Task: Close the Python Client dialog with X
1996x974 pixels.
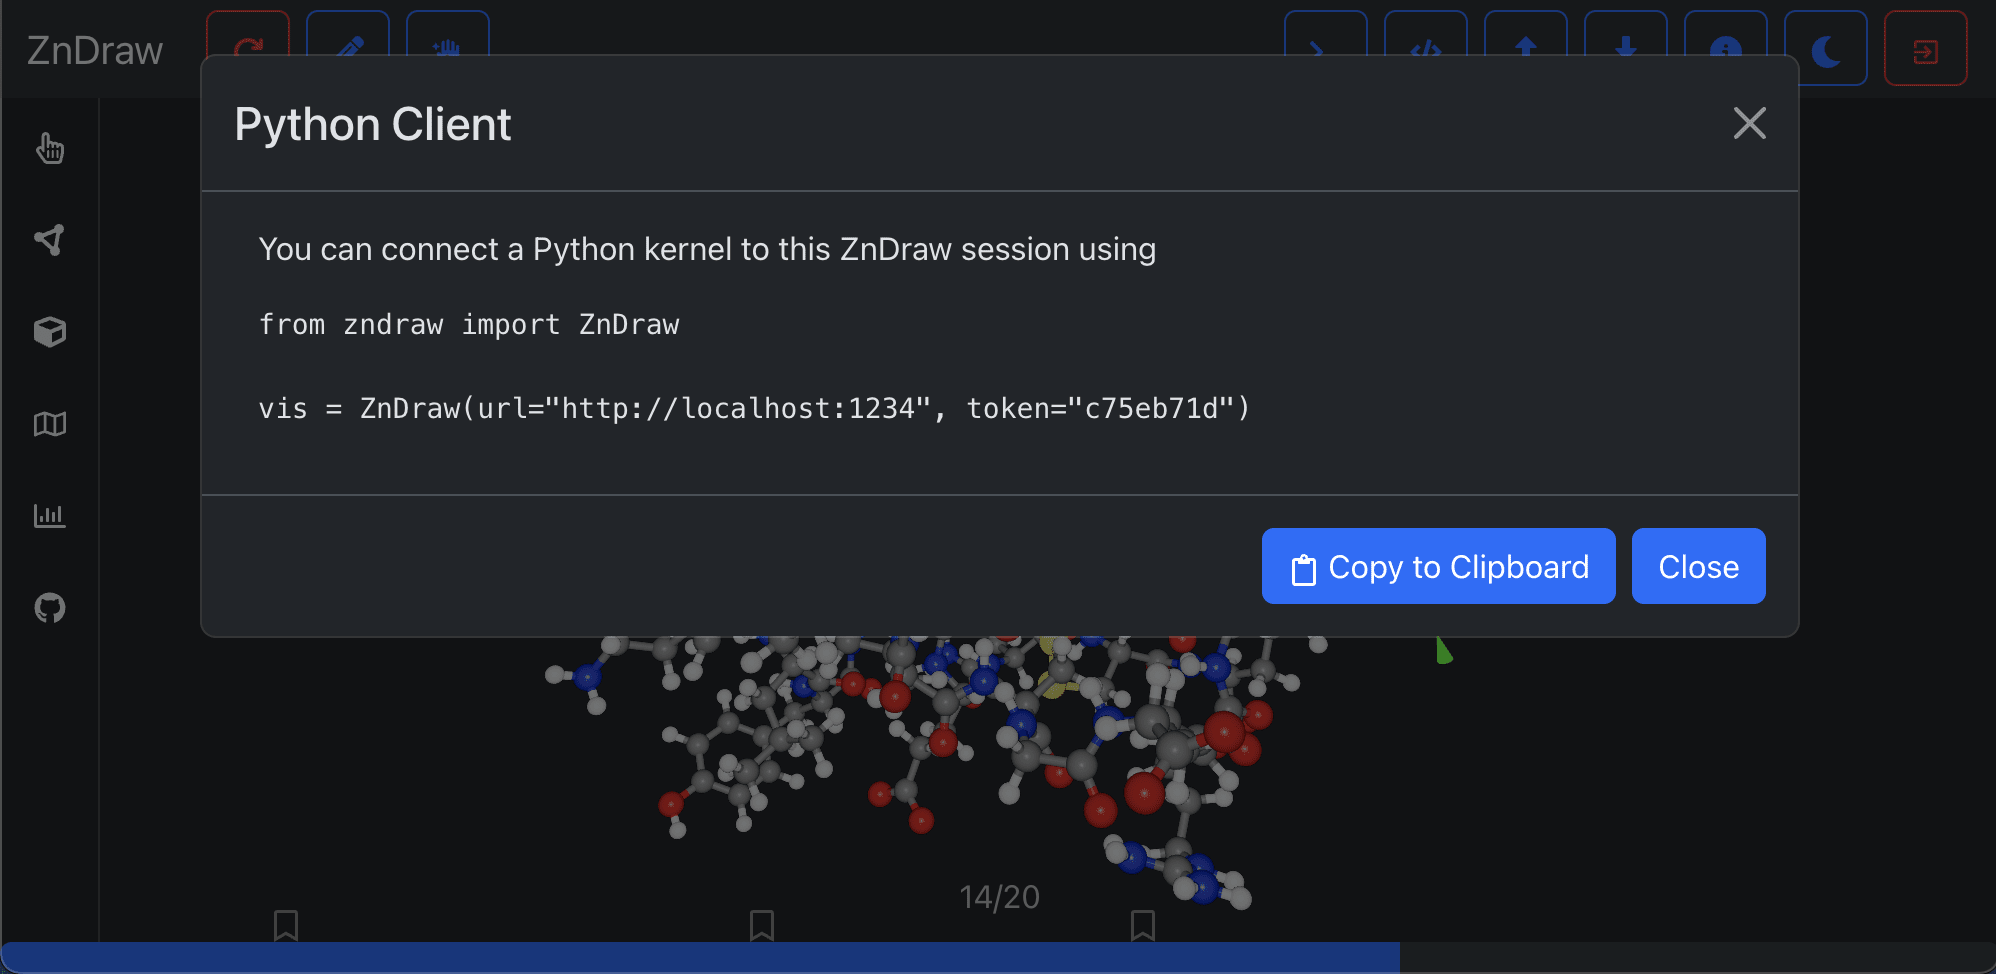Action: [x=1750, y=123]
